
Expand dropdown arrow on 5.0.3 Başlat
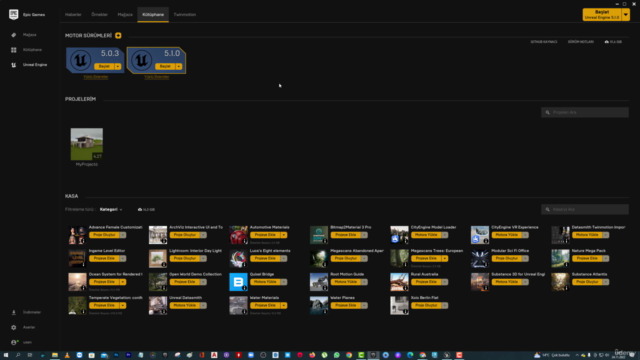pos(118,66)
